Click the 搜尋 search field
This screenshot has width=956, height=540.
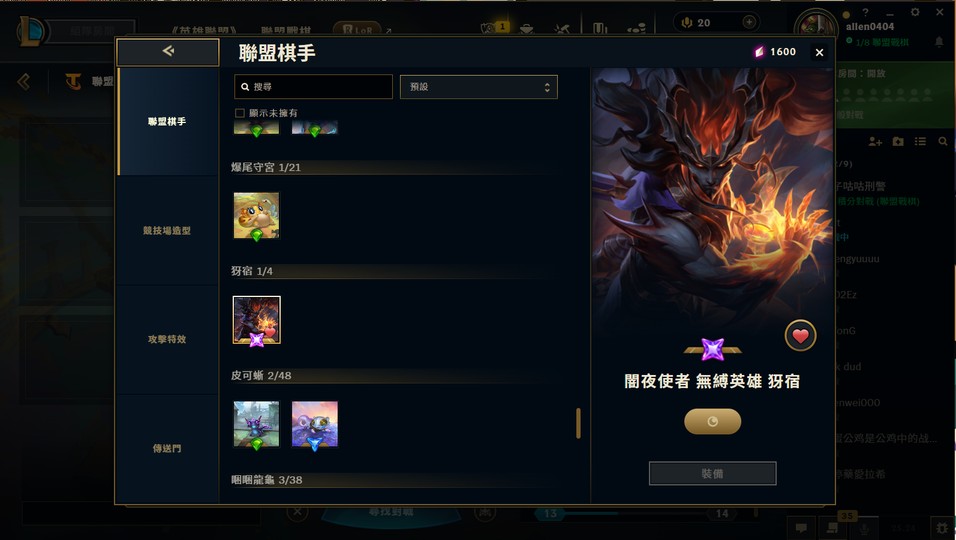point(313,87)
